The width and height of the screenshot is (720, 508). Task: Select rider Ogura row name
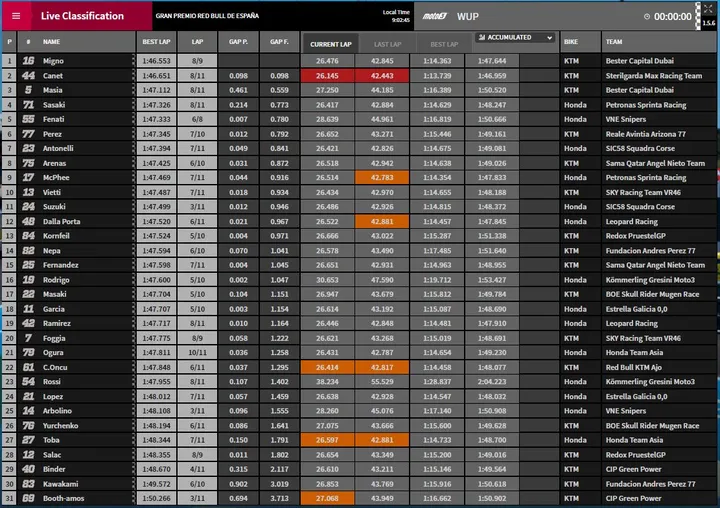point(53,352)
